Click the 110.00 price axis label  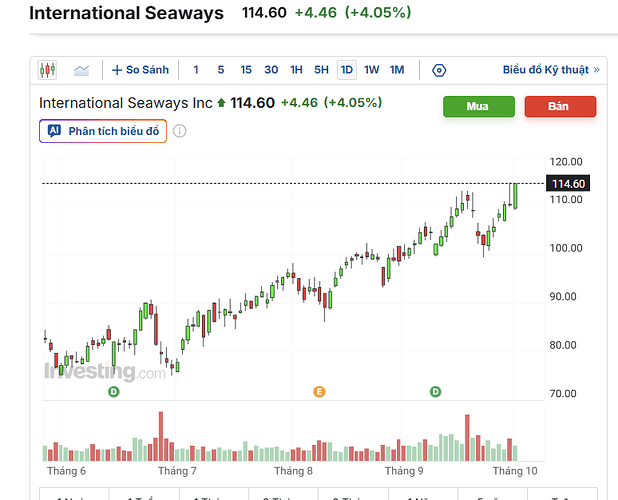[x=566, y=200]
